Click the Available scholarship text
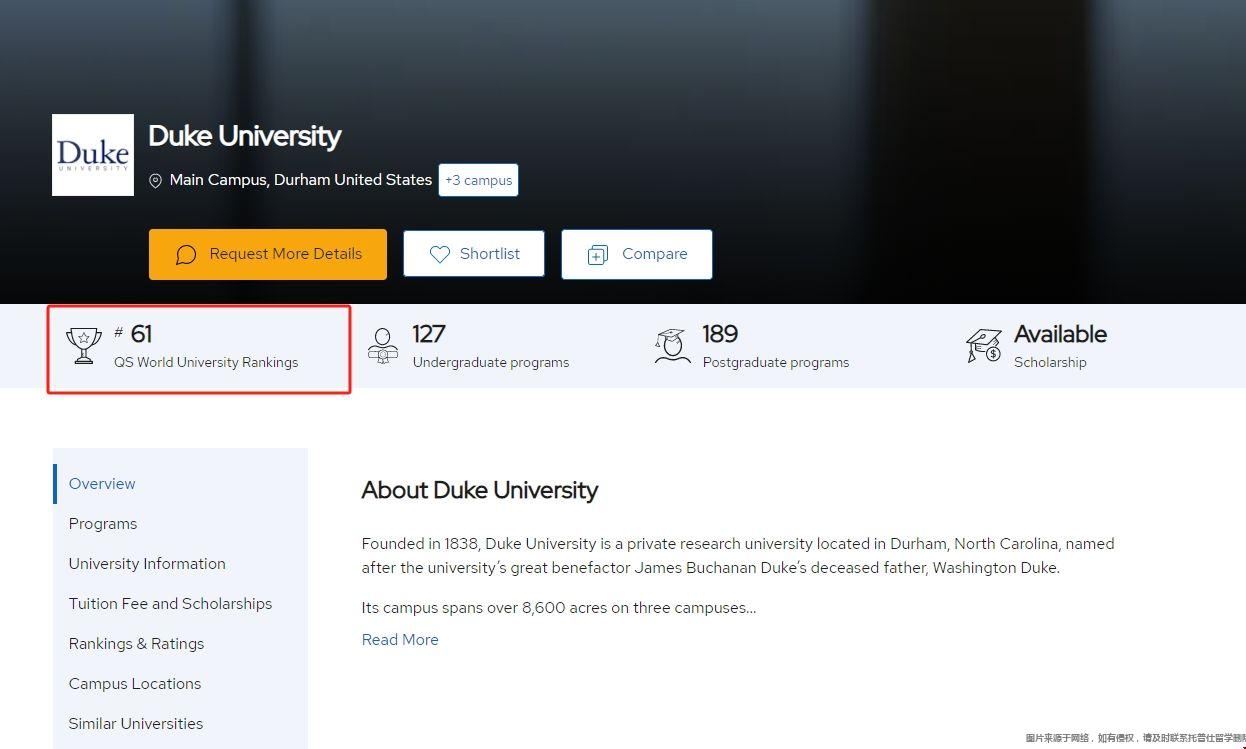Viewport: 1246px width, 749px height. pyautogui.click(x=1060, y=333)
